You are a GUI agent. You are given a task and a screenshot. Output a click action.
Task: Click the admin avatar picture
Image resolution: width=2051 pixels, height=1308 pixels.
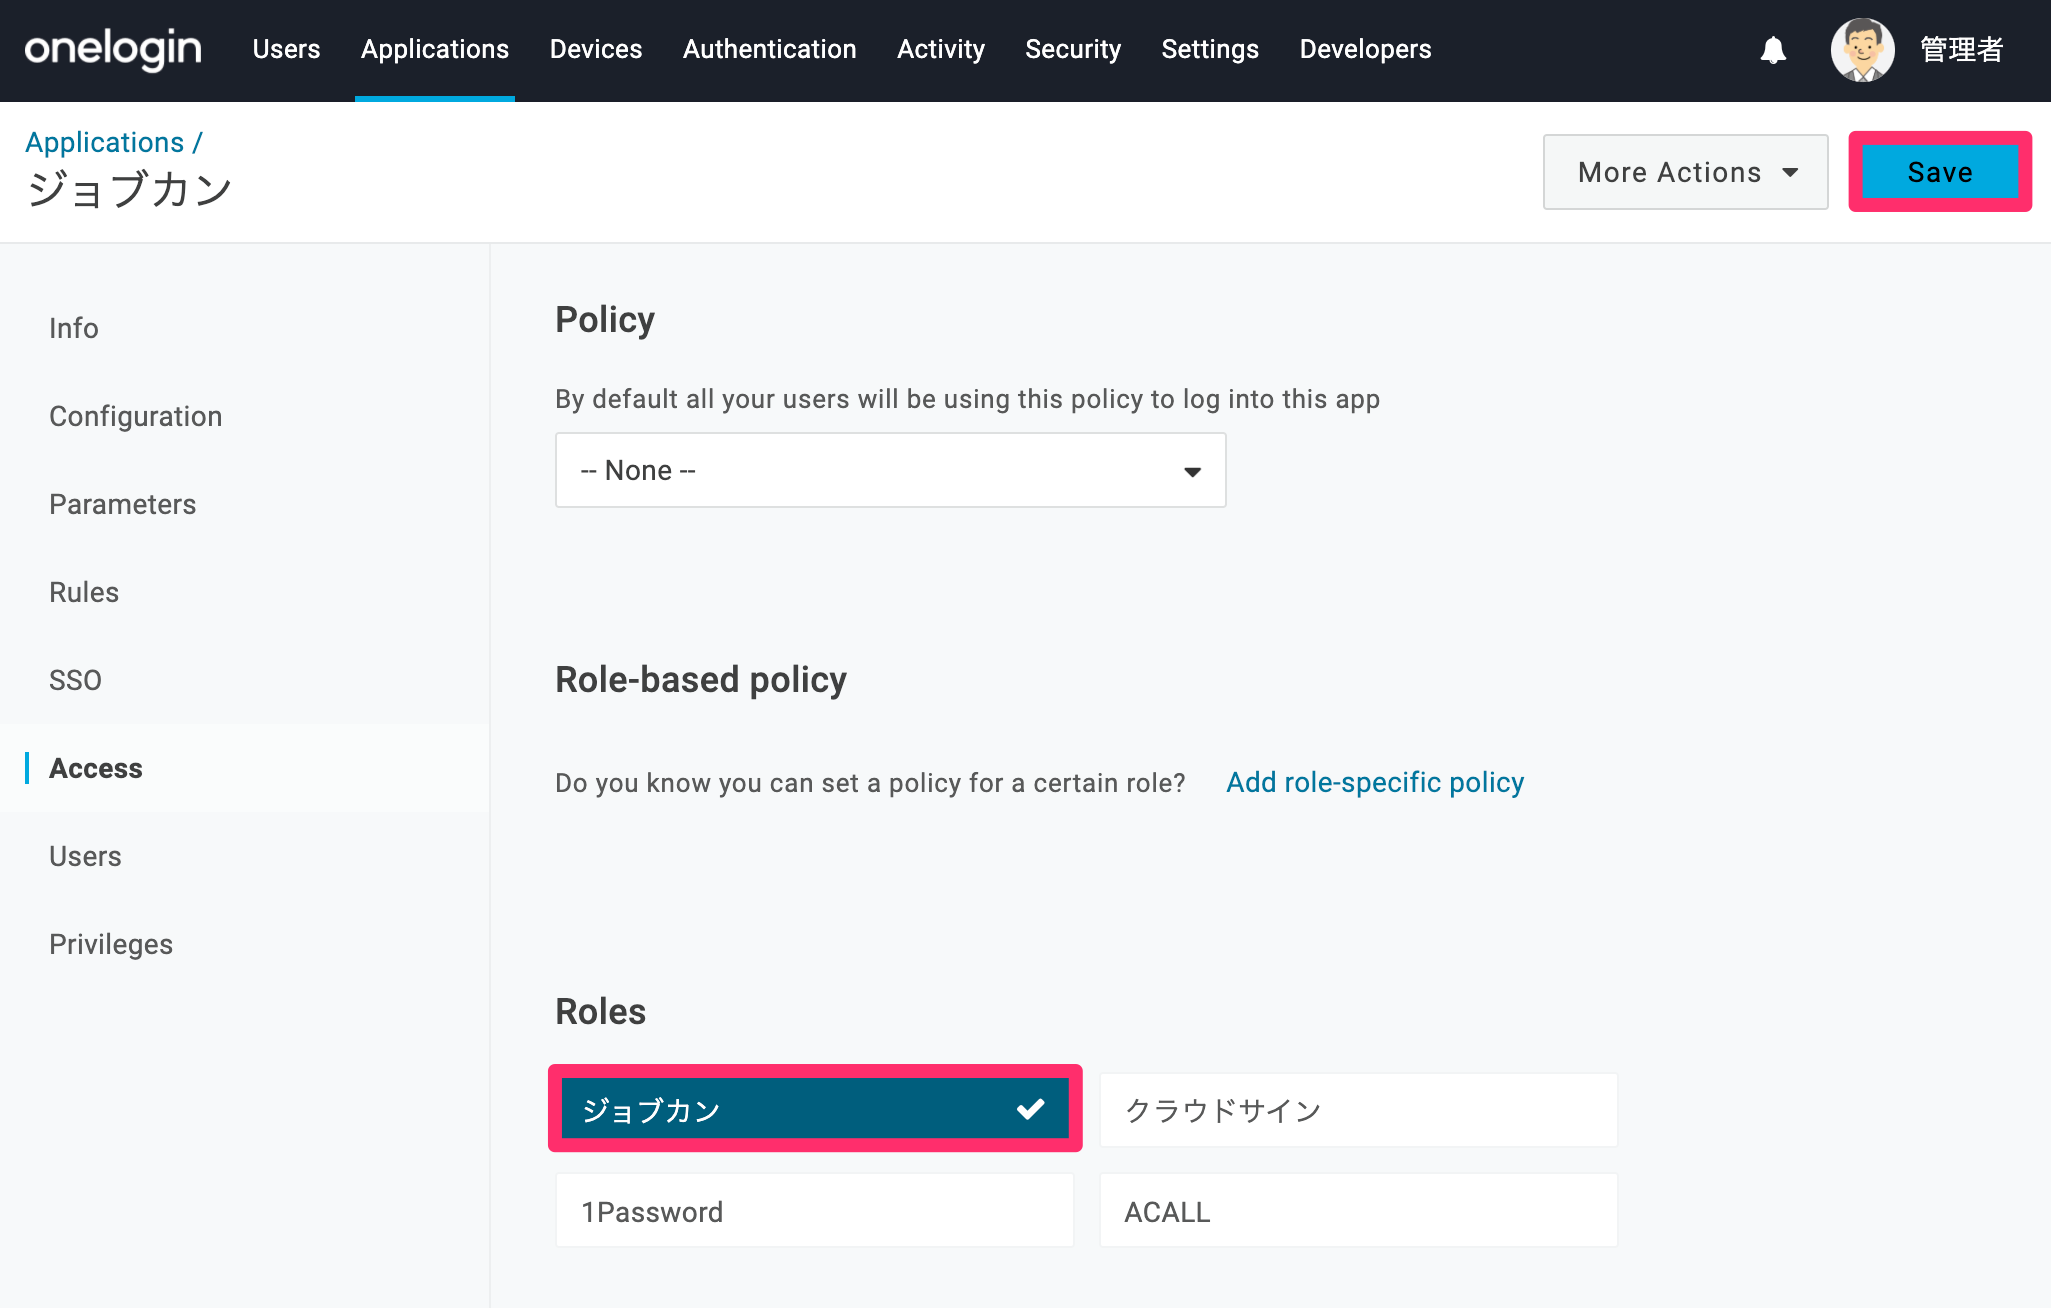point(1862,50)
